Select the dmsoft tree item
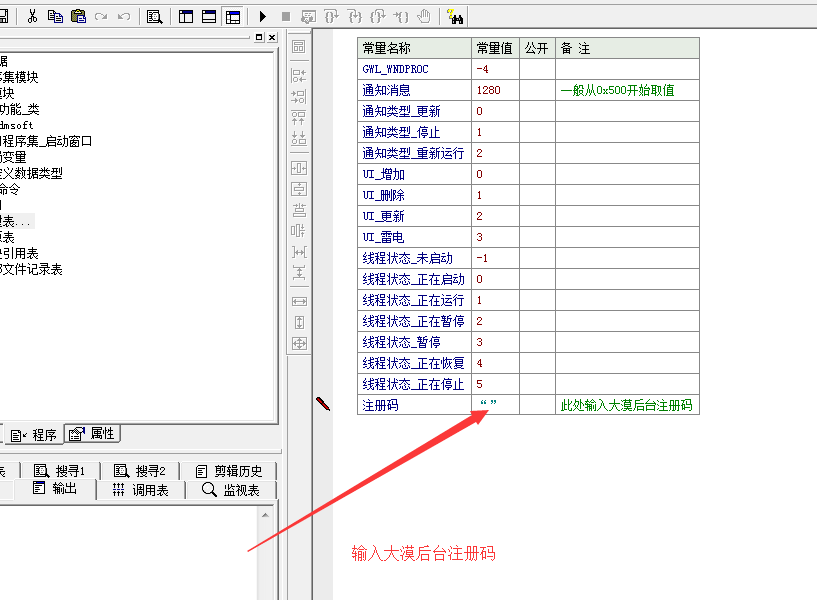Screen dimensions: 817x600 [x=17, y=126]
